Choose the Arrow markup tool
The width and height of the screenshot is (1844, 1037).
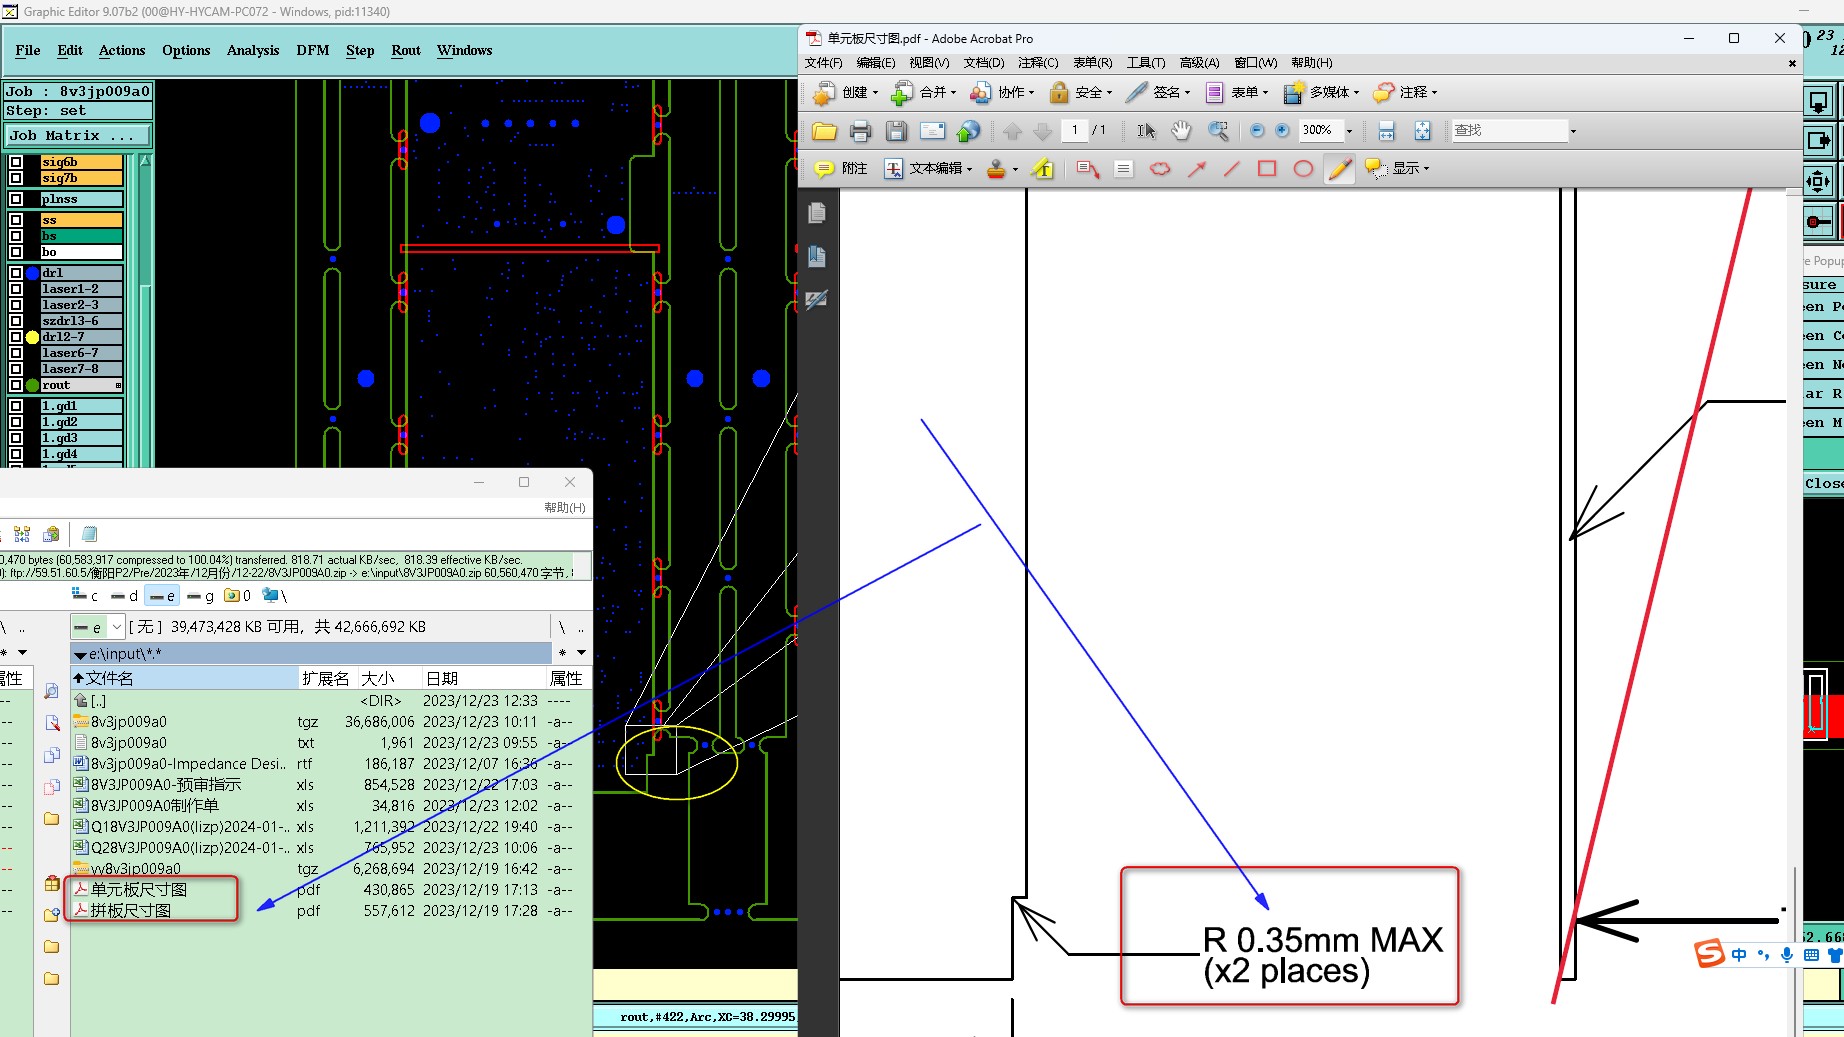click(1196, 169)
